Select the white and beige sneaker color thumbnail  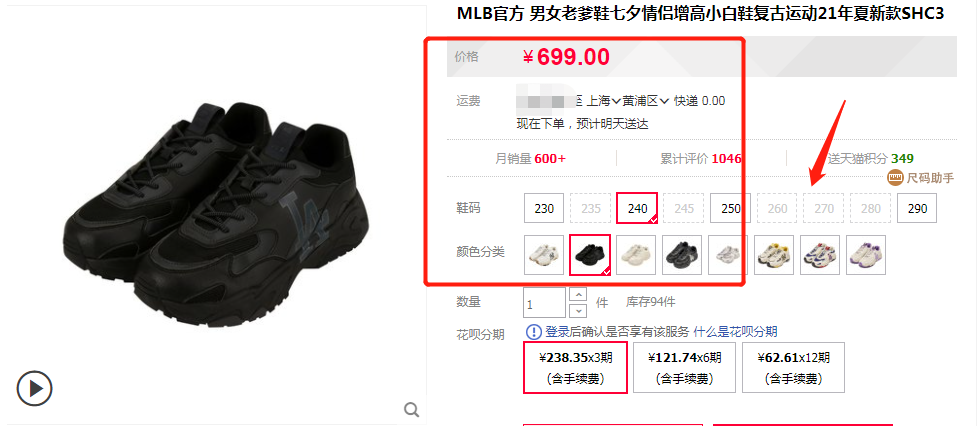(x=544, y=254)
